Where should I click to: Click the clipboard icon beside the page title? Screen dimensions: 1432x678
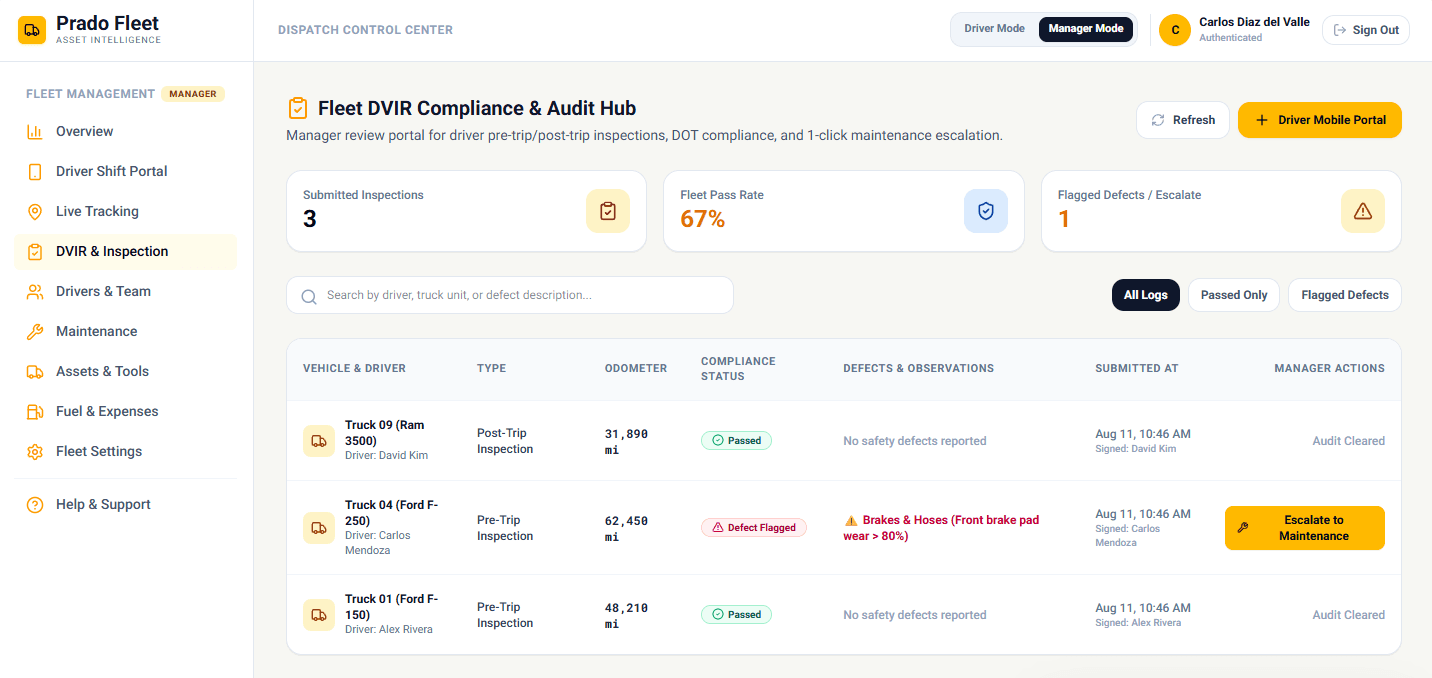click(x=297, y=108)
